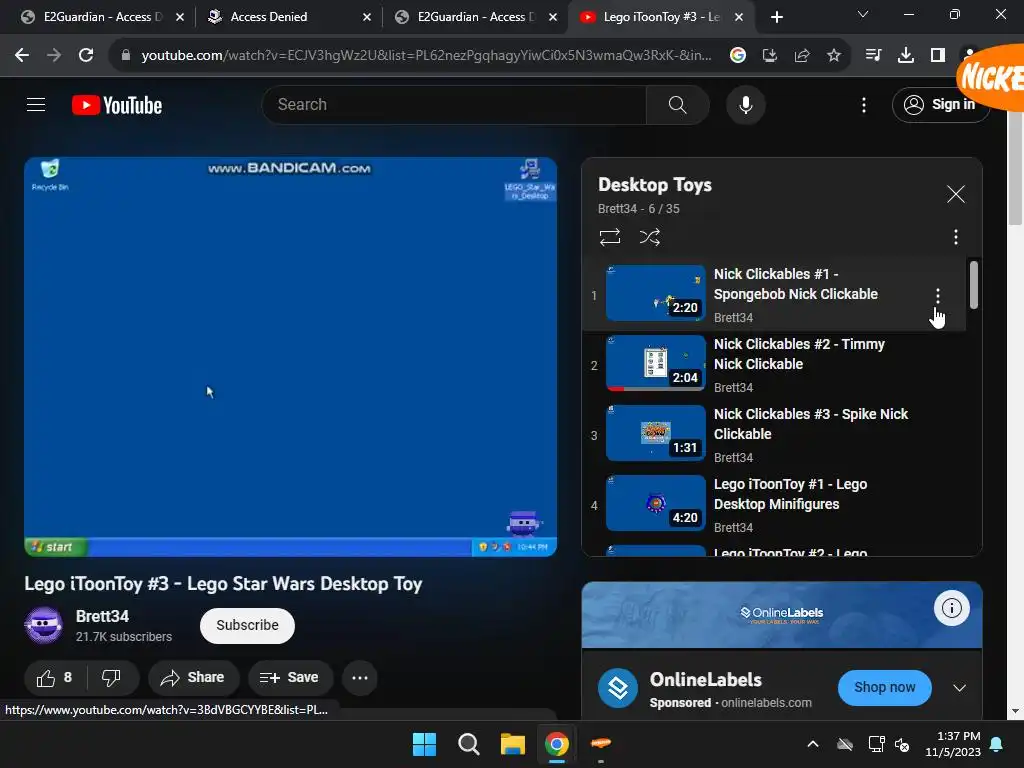Viewport: 1024px width, 768px height.
Task: Play Nick Clickables #1 thumbnail
Action: [x=656, y=293]
